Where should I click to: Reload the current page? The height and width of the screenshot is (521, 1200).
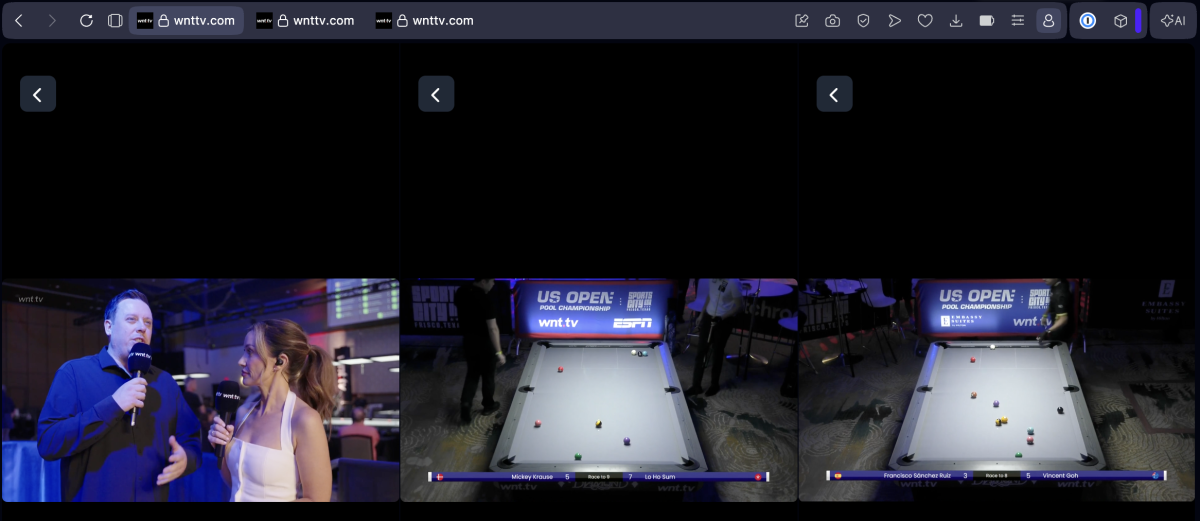click(x=86, y=20)
